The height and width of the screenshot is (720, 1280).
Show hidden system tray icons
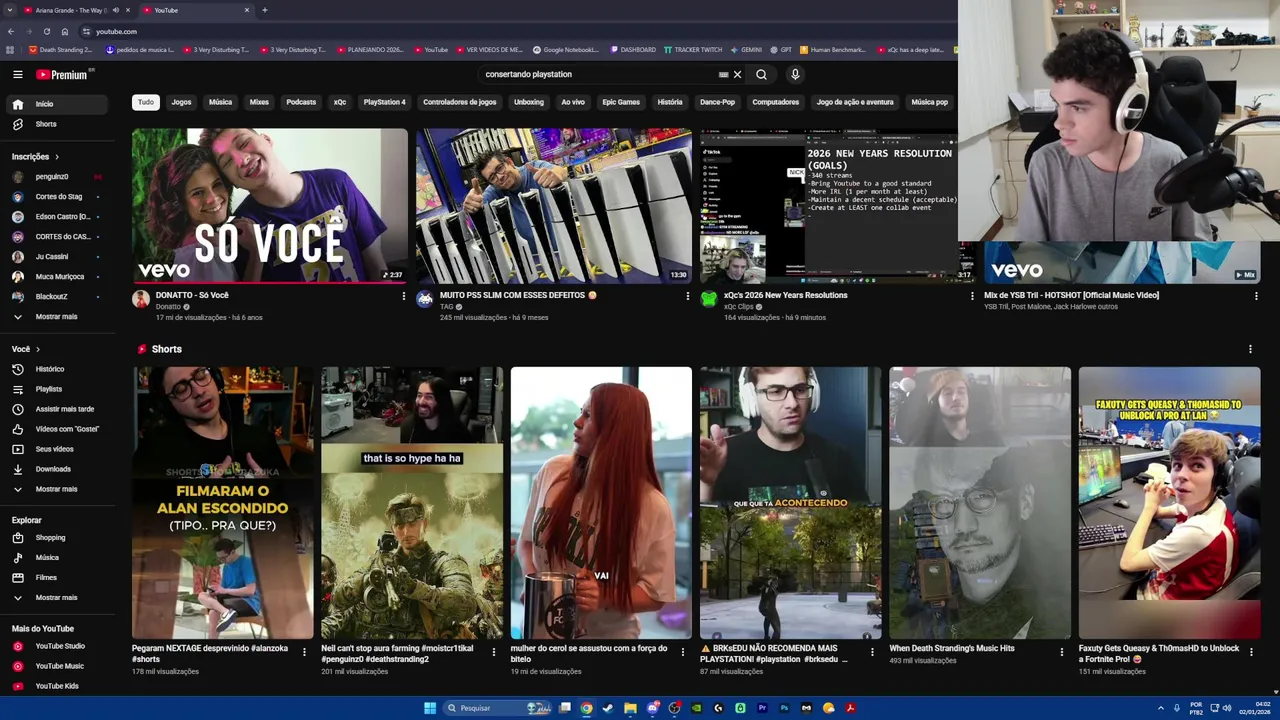[x=1161, y=708]
